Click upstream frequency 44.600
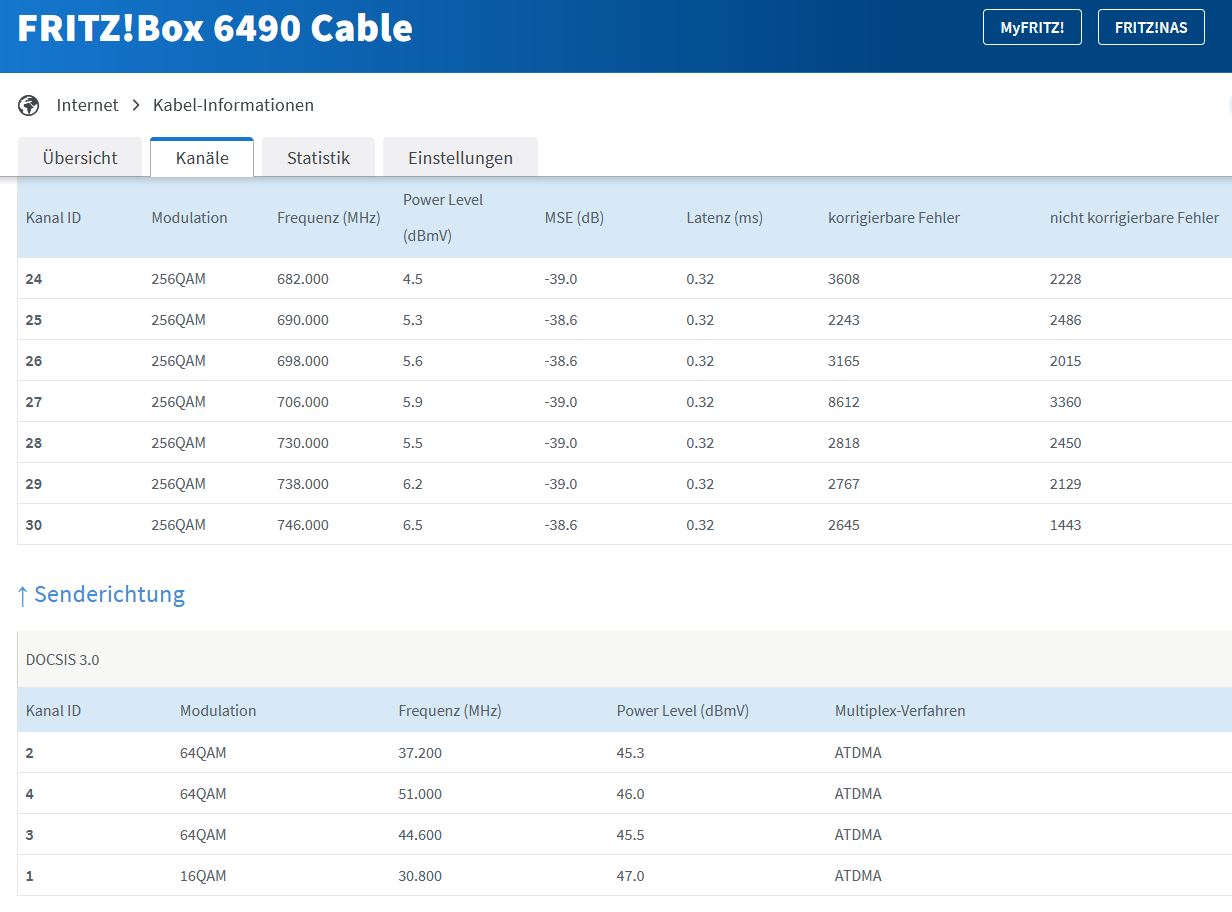The height and width of the screenshot is (912, 1232). point(420,835)
